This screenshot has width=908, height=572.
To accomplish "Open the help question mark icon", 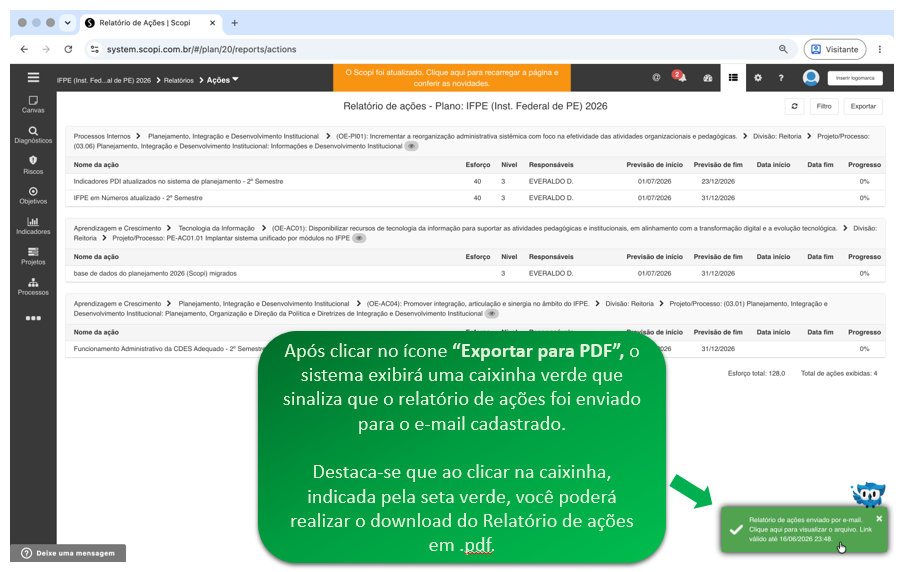I will (x=781, y=78).
